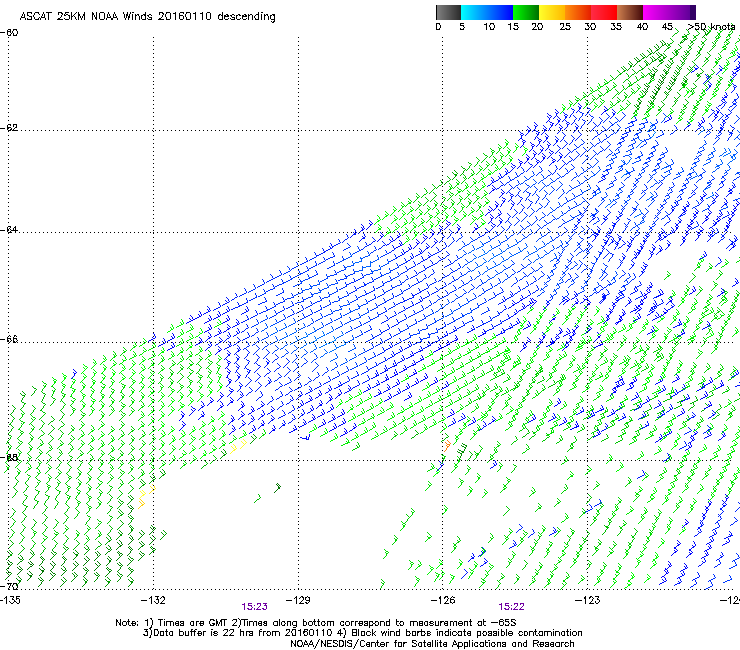740x650 pixels.
Task: Click the red 30-35 knots color segment
Action: [604, 12]
